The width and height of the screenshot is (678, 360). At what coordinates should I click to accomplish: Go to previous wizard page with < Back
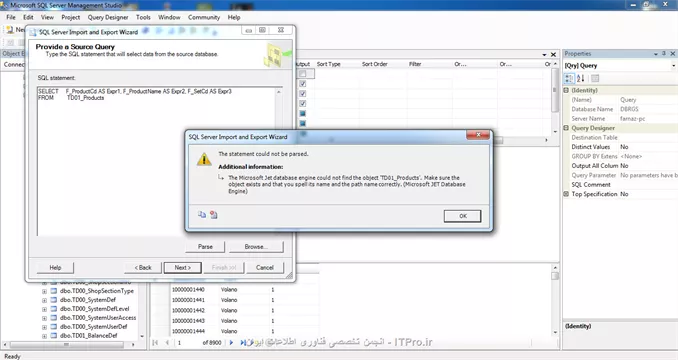(x=143, y=268)
